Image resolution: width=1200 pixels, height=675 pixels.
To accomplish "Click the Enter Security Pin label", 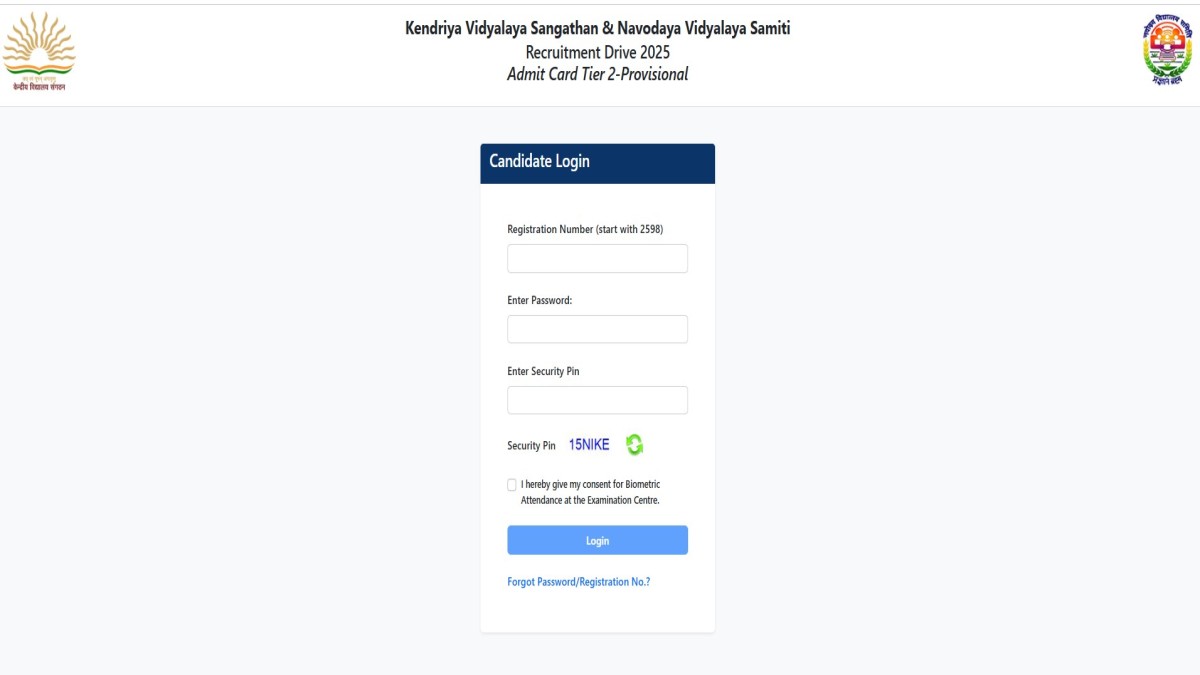I will (543, 371).
